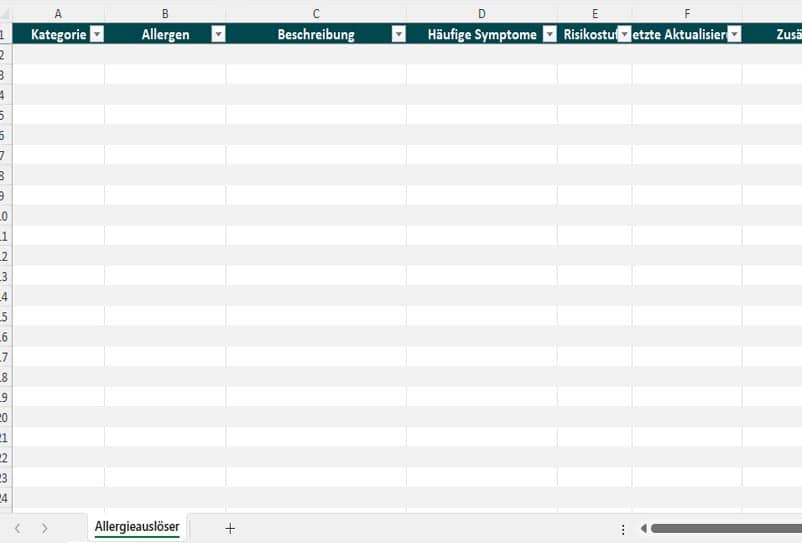Select row 7 via its row header
This screenshot has height=543, width=802.
4,155
